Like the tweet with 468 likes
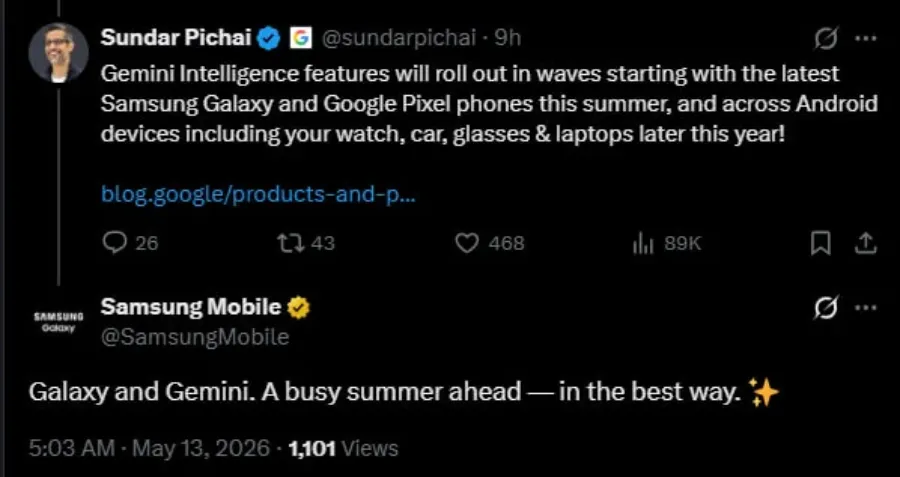Viewport: 900px width, 477px height. 490,243
